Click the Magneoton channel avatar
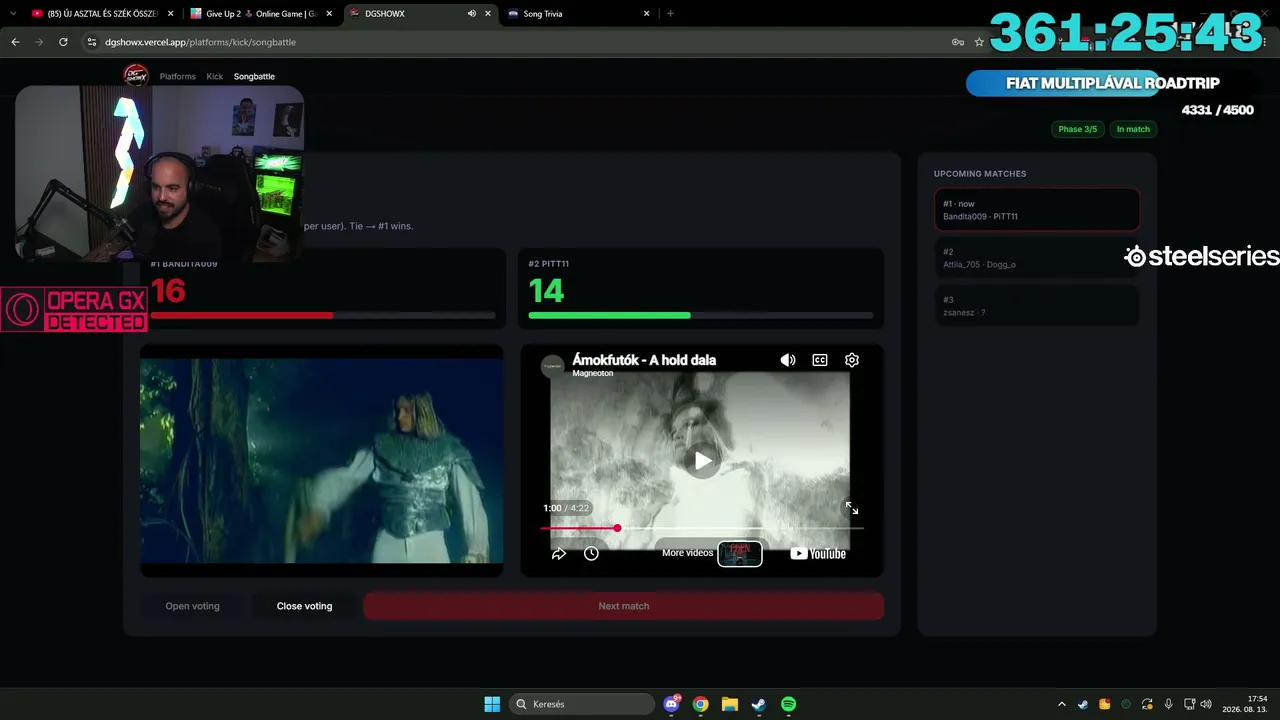Viewport: 1280px width, 720px height. pyautogui.click(x=553, y=366)
